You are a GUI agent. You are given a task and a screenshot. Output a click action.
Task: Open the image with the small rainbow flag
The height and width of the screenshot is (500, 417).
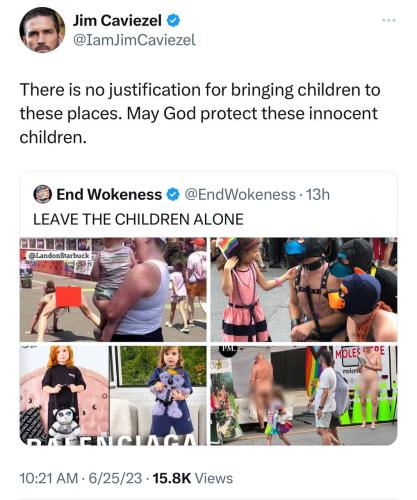click(304, 290)
